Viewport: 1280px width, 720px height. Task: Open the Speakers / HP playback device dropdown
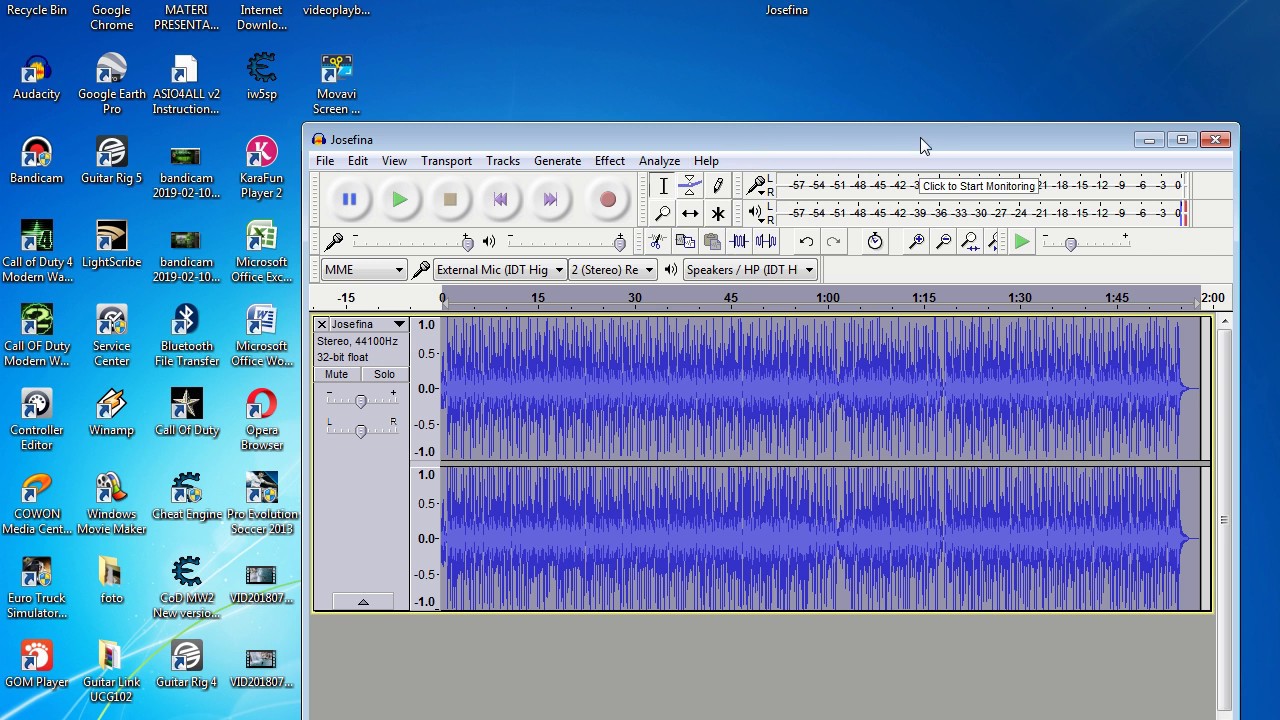(750, 270)
